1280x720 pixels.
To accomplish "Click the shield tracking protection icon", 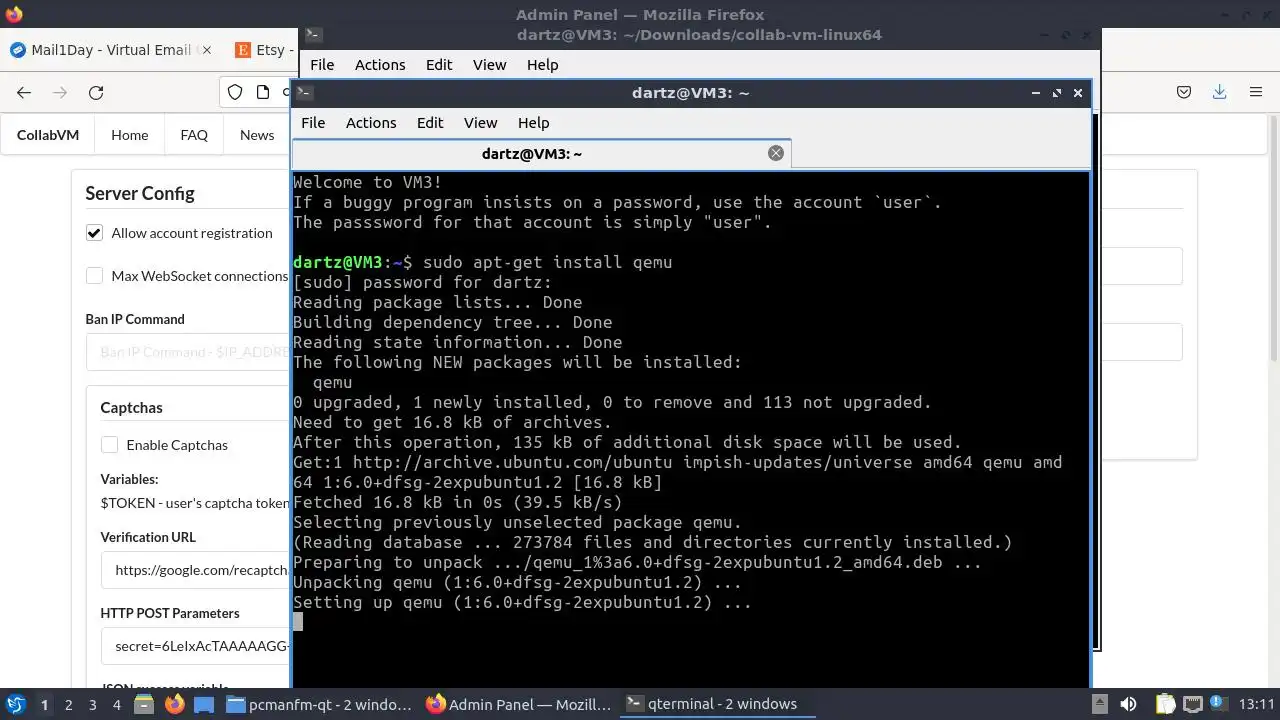I will [x=235, y=92].
